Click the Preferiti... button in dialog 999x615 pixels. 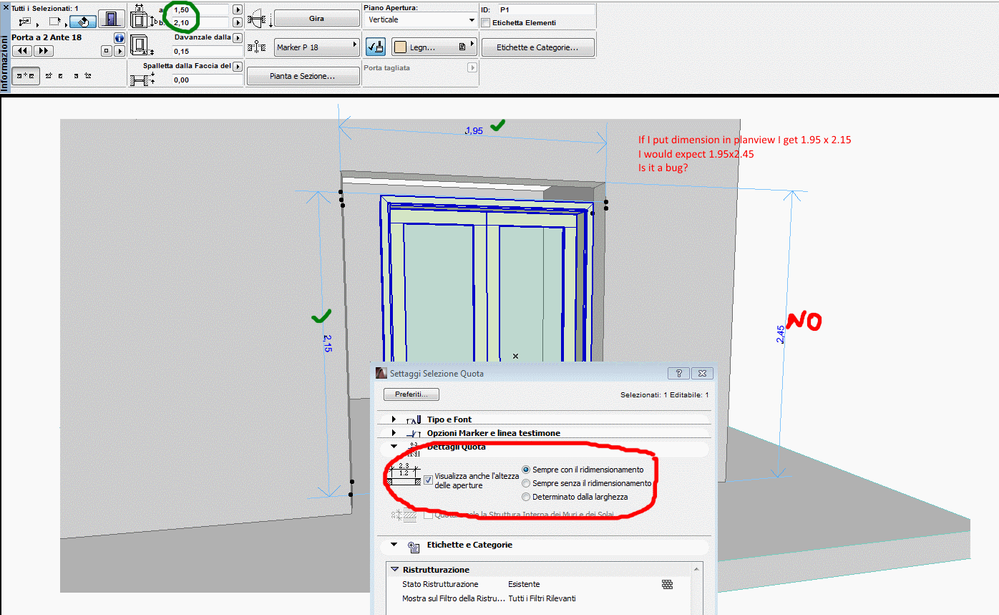411,394
